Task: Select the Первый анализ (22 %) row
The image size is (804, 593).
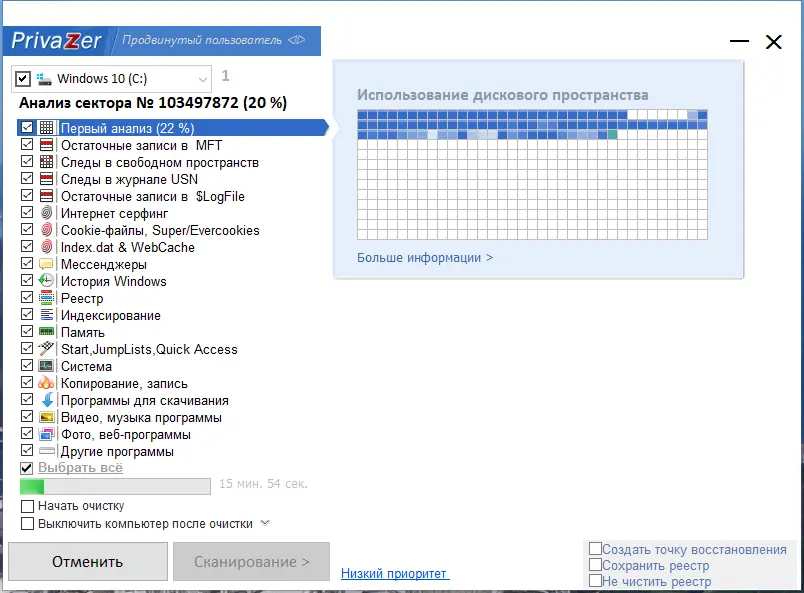Action: [x=173, y=128]
